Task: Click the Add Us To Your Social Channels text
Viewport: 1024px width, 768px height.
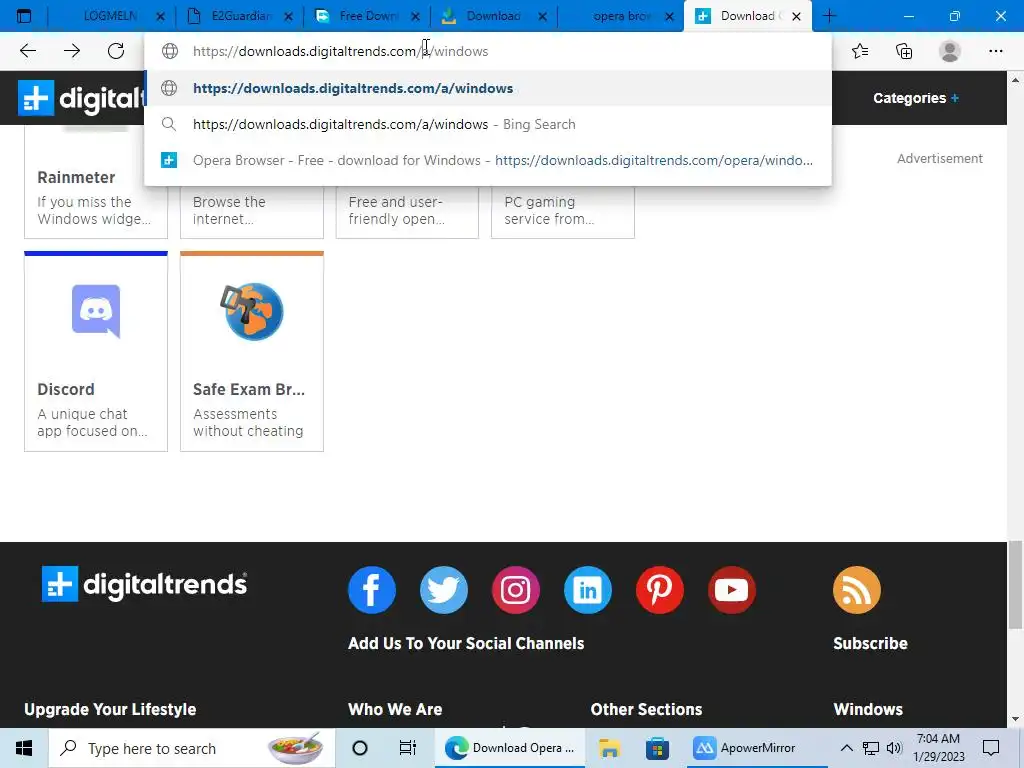Action: click(466, 643)
